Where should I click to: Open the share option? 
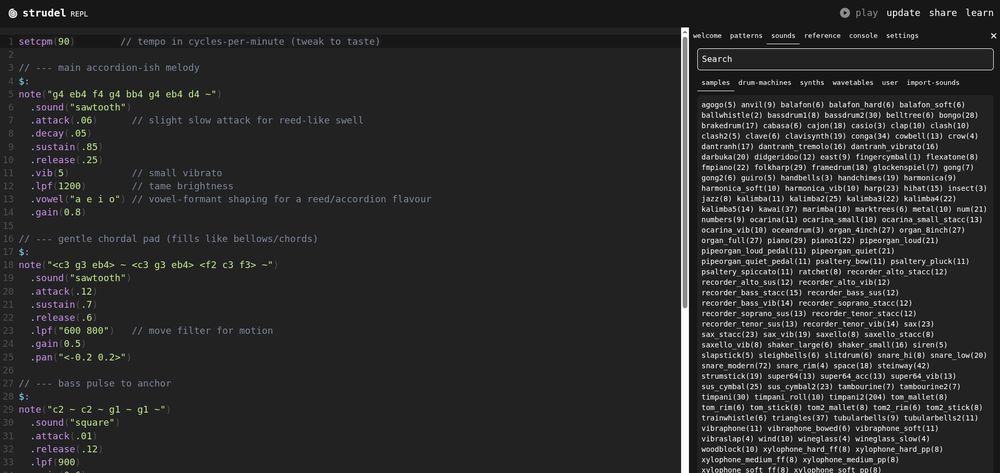[x=943, y=13]
